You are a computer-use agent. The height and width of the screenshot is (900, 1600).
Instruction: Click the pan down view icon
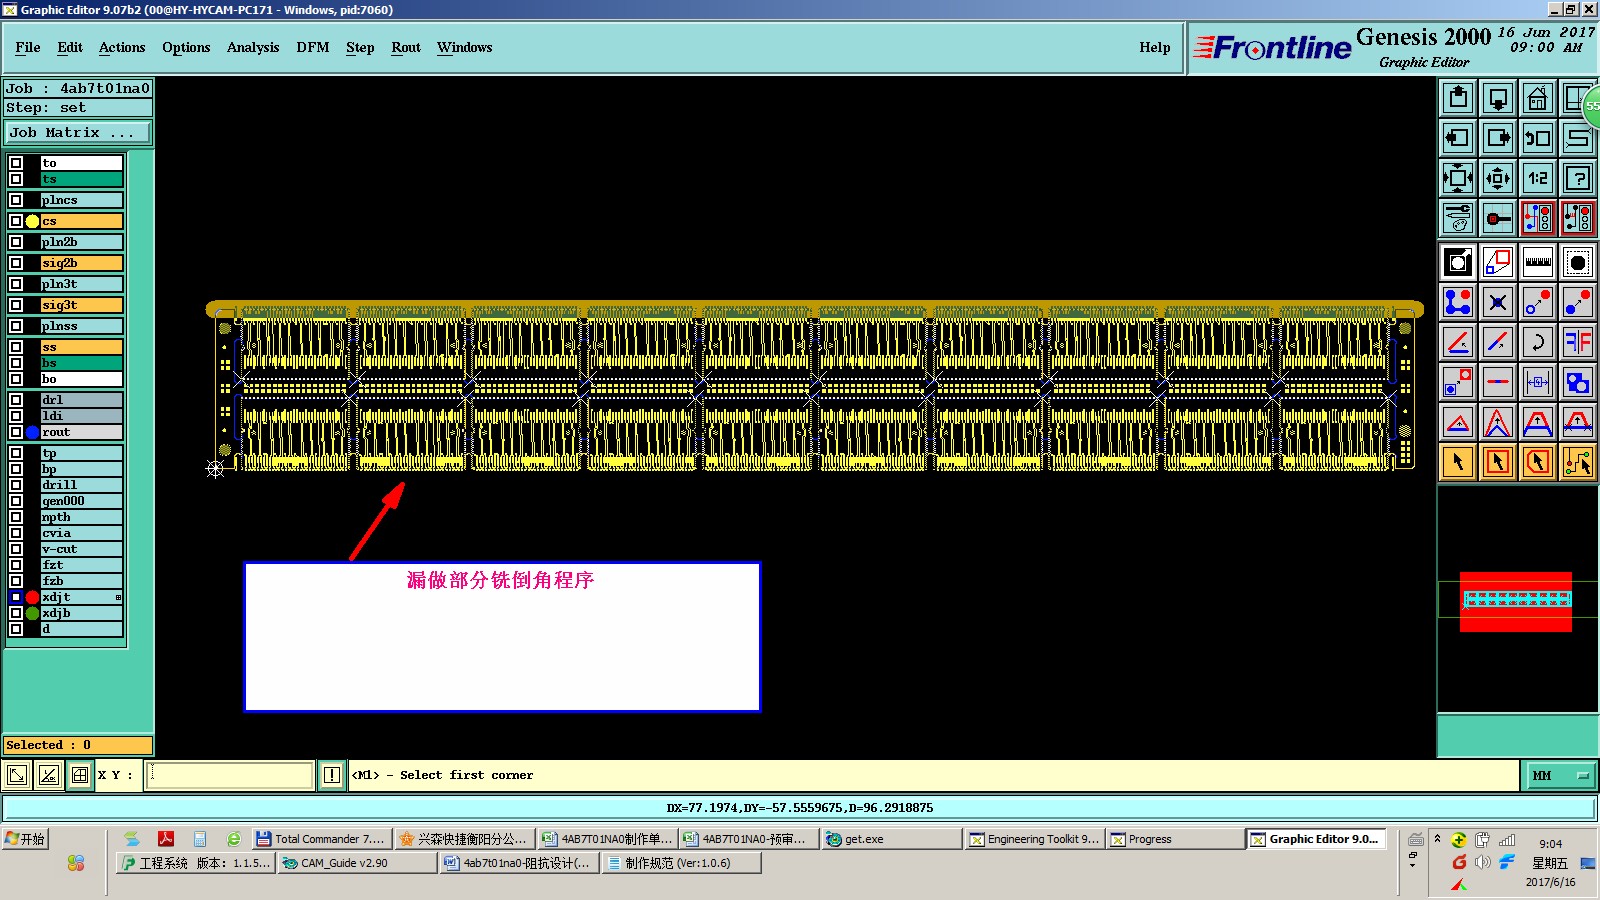[x=1498, y=98]
